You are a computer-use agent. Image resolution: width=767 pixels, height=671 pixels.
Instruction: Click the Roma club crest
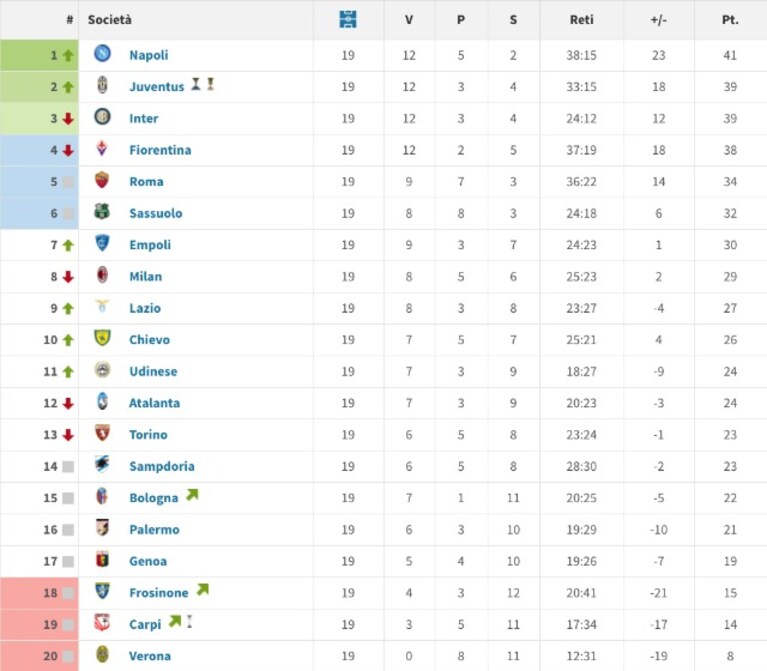click(x=102, y=179)
